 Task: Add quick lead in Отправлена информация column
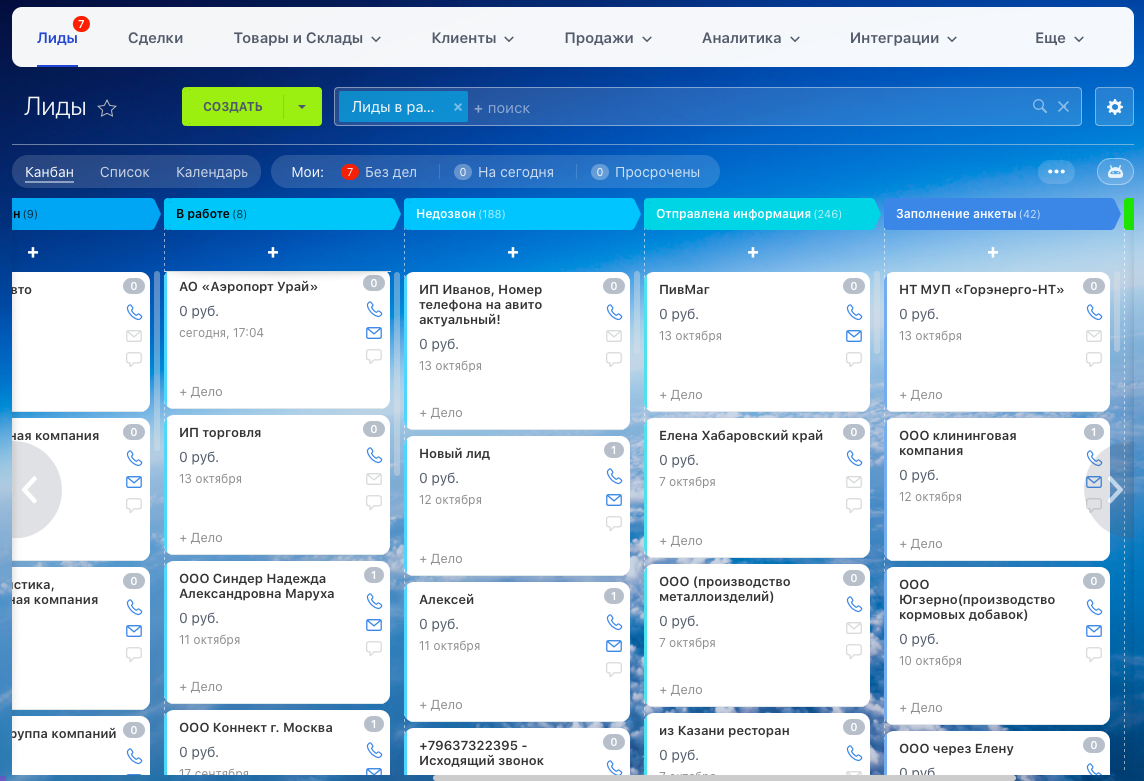(x=753, y=253)
